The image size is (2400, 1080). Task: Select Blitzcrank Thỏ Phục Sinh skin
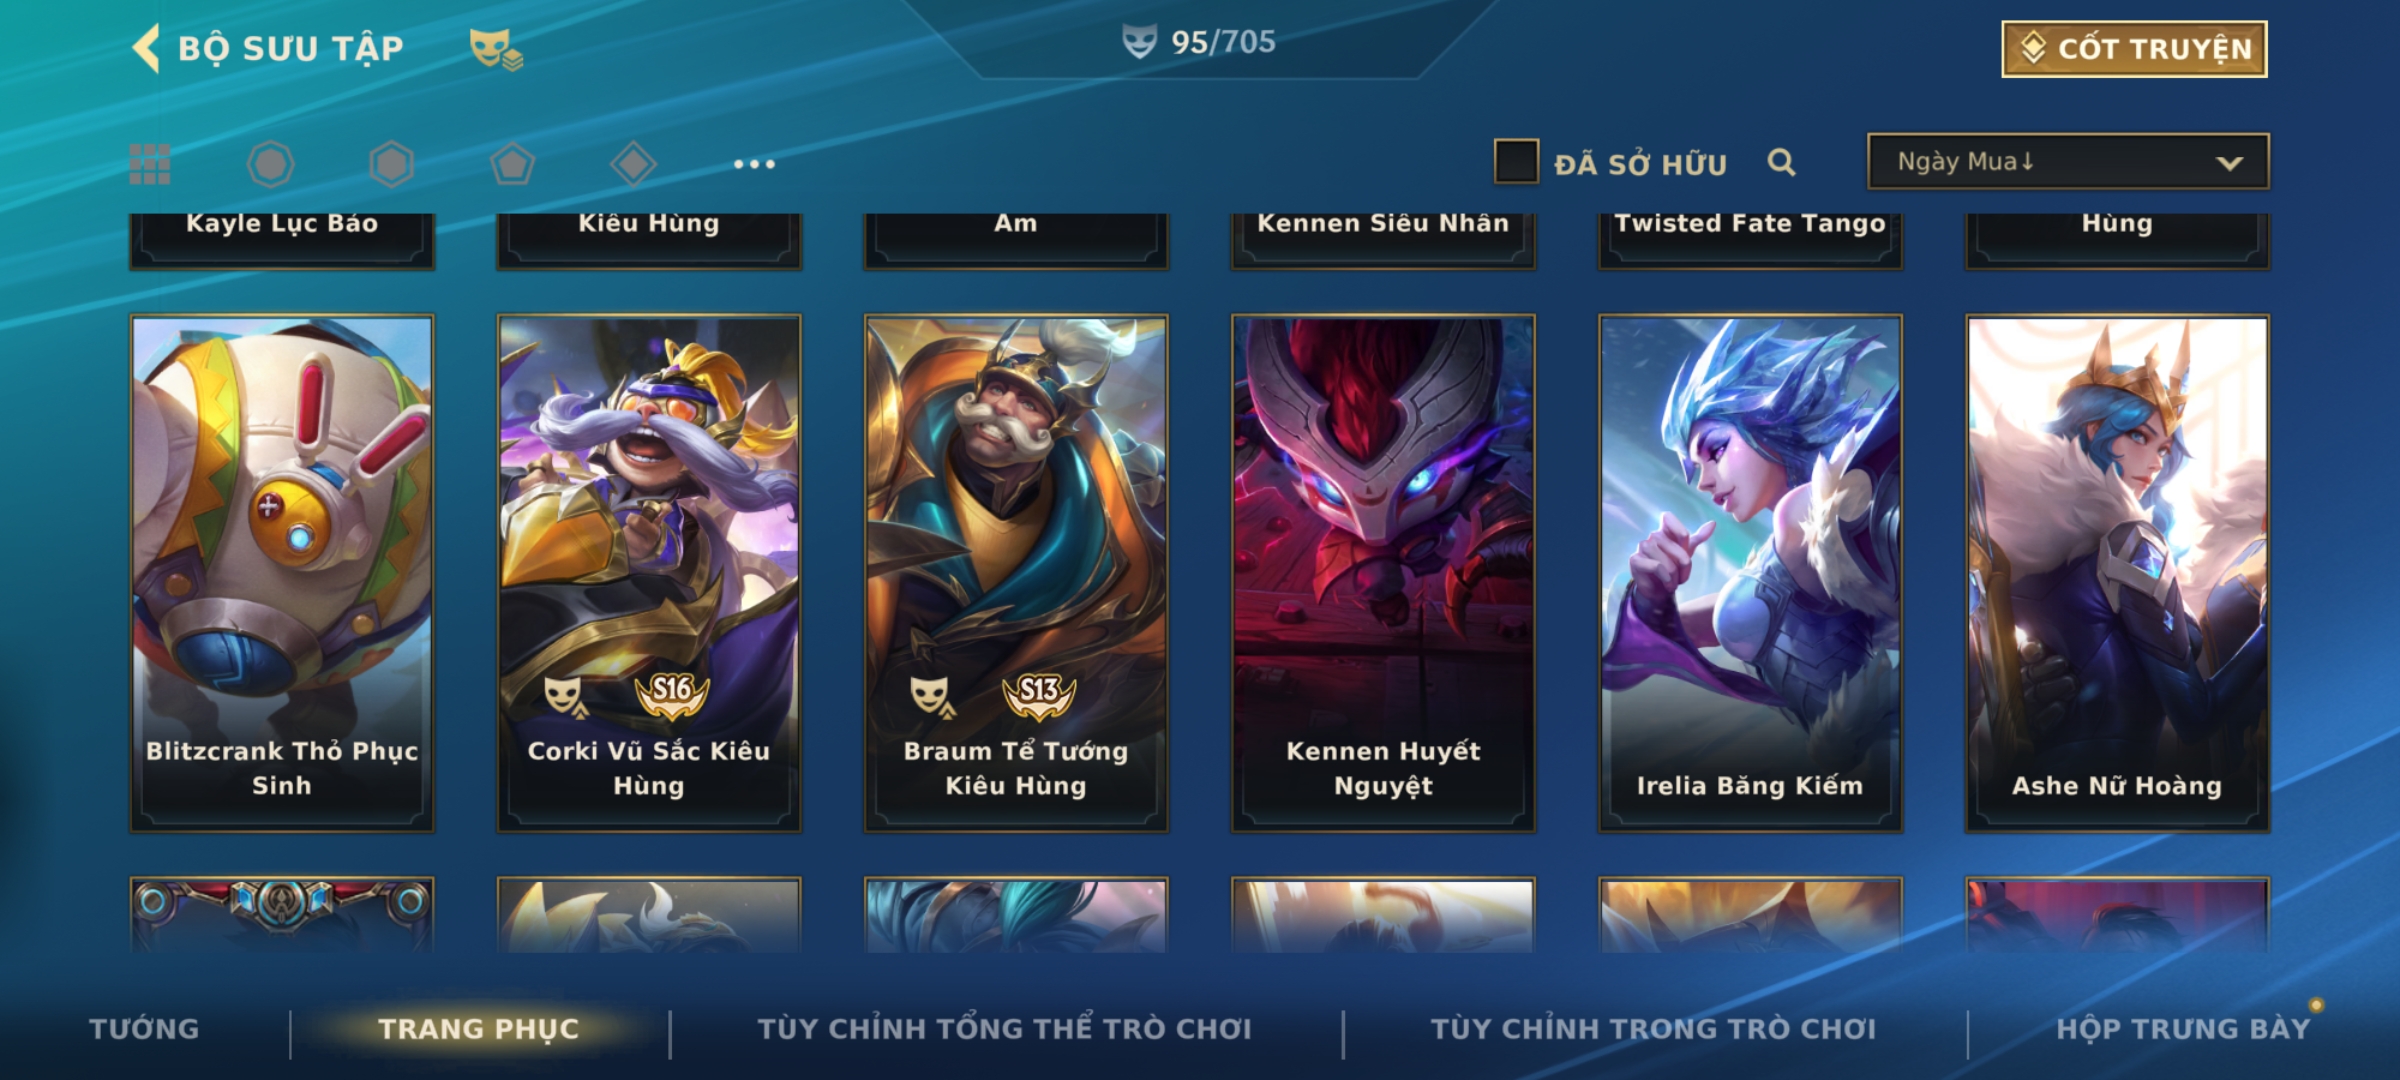coord(282,573)
